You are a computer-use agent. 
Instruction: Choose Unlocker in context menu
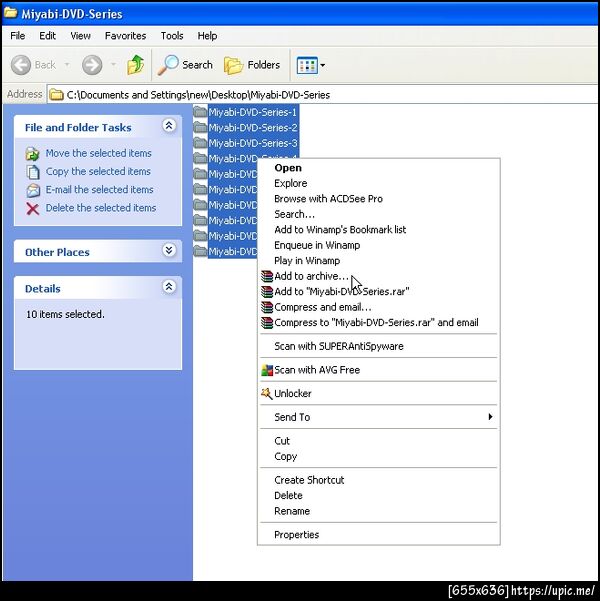pyautogui.click(x=378, y=393)
